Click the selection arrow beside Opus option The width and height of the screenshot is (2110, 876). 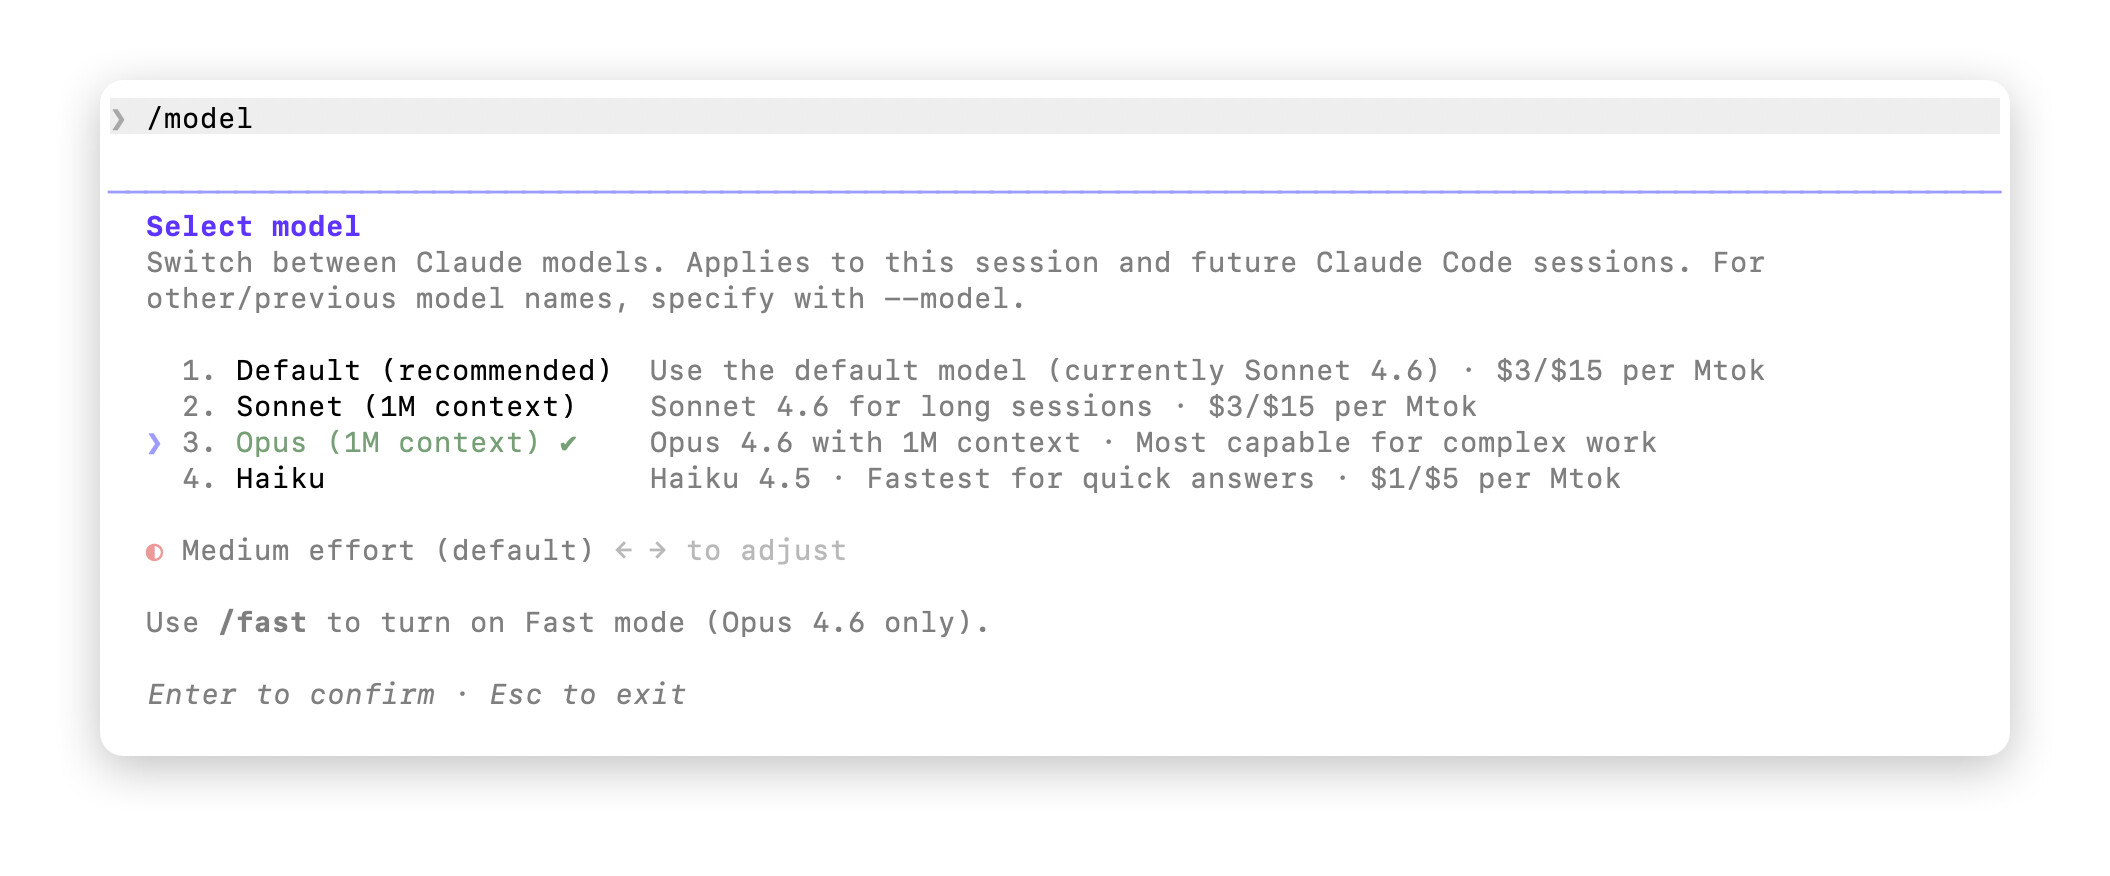[x=154, y=443]
